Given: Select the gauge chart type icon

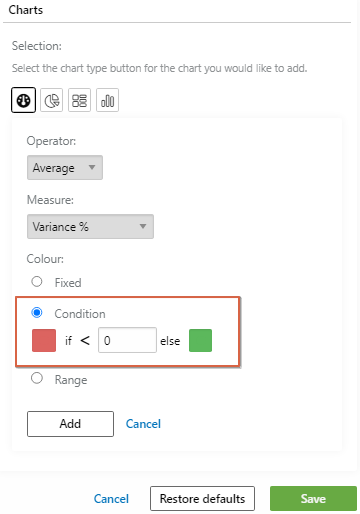Looking at the screenshot, I should (x=23, y=100).
